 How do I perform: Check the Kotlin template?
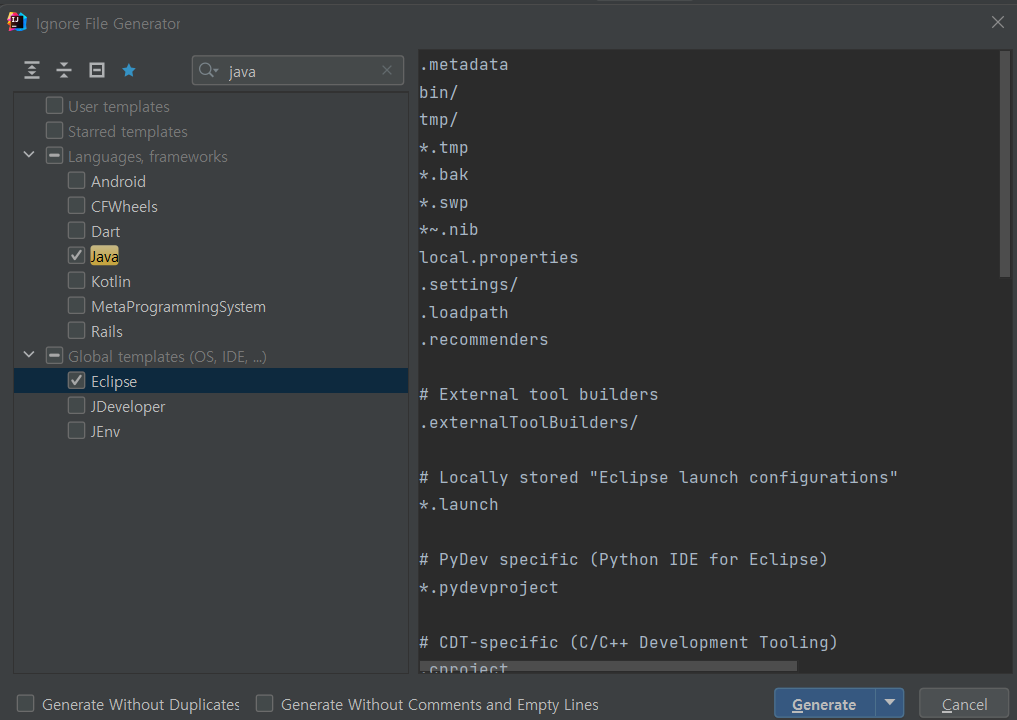[x=77, y=281]
